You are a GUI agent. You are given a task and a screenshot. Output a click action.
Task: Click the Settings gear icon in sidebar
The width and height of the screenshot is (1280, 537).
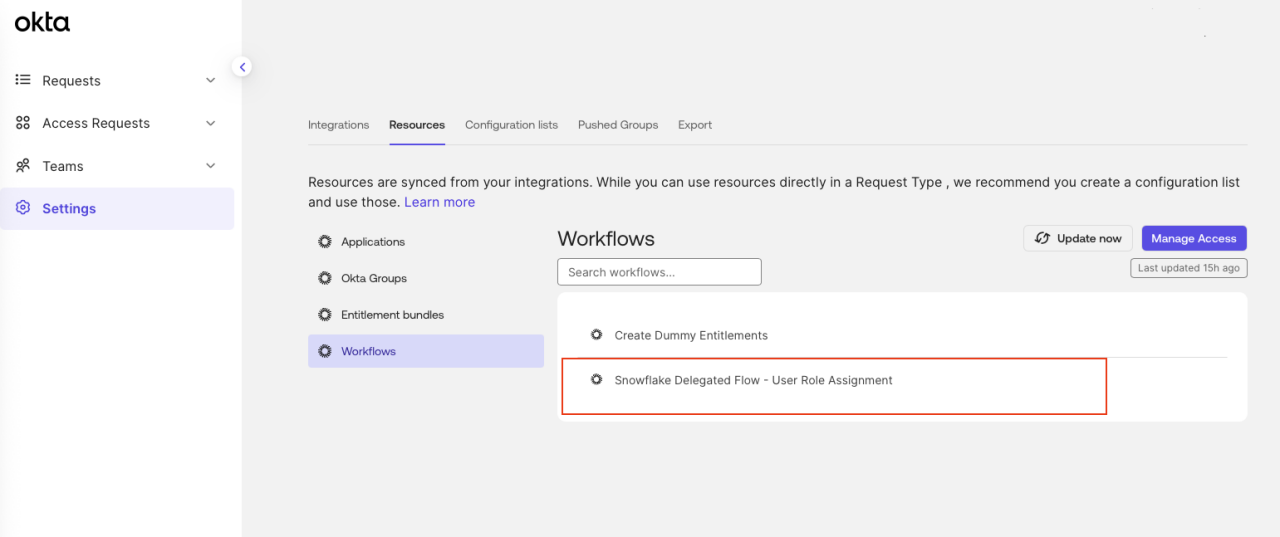(23, 208)
